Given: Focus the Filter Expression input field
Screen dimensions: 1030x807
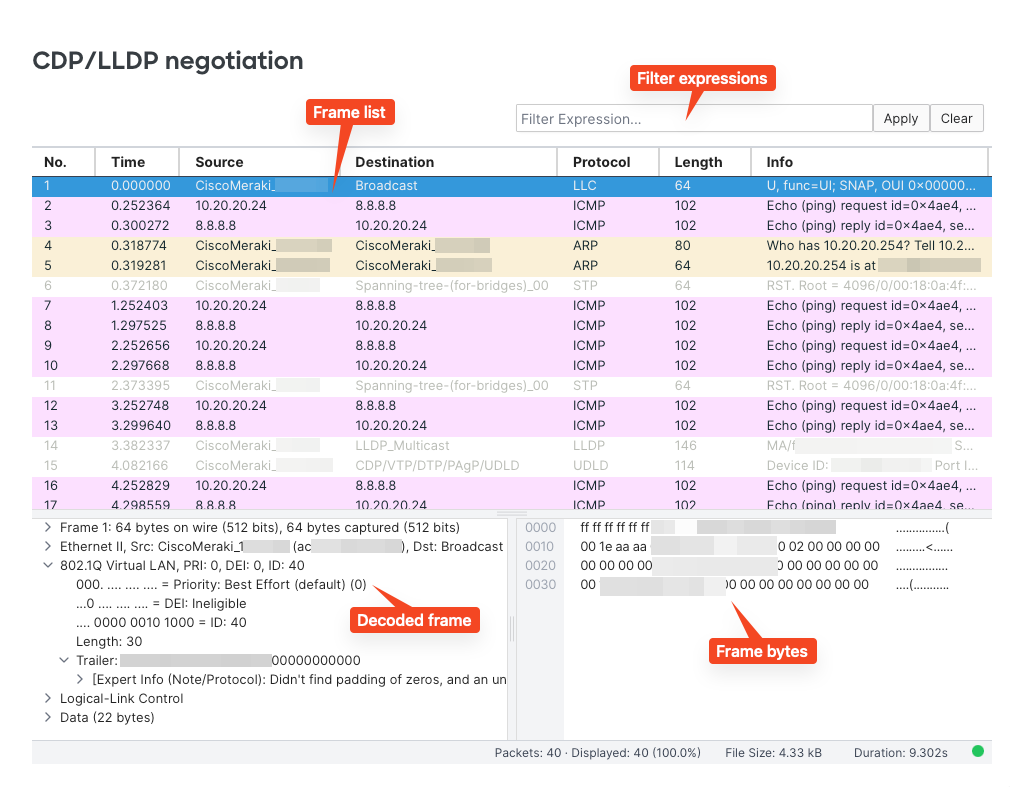Looking at the screenshot, I should [694, 118].
